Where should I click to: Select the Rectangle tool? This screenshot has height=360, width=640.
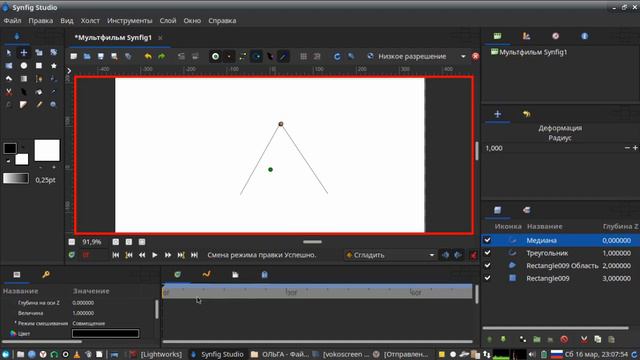(39, 66)
